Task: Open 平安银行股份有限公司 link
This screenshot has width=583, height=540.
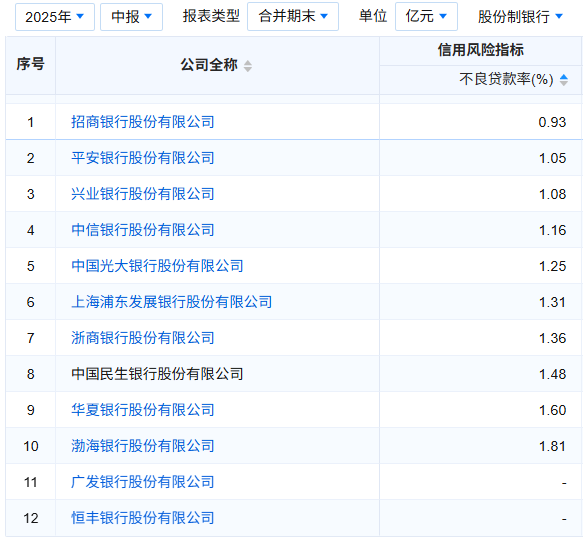Action: (143, 158)
